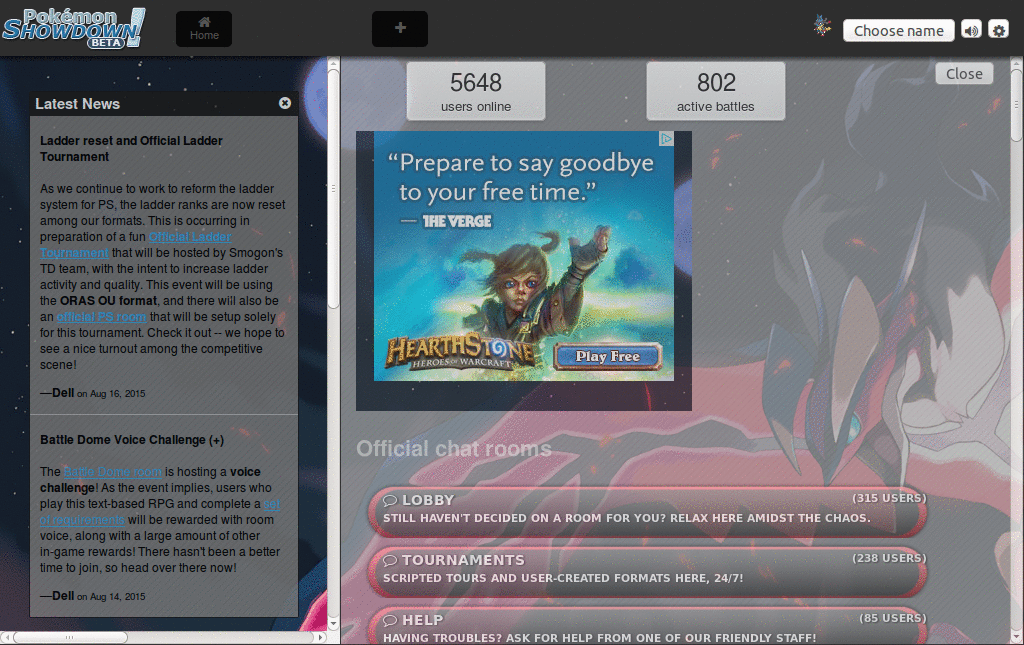Click the Official chat rooms heading
The width and height of the screenshot is (1024, 645).
coord(454,448)
